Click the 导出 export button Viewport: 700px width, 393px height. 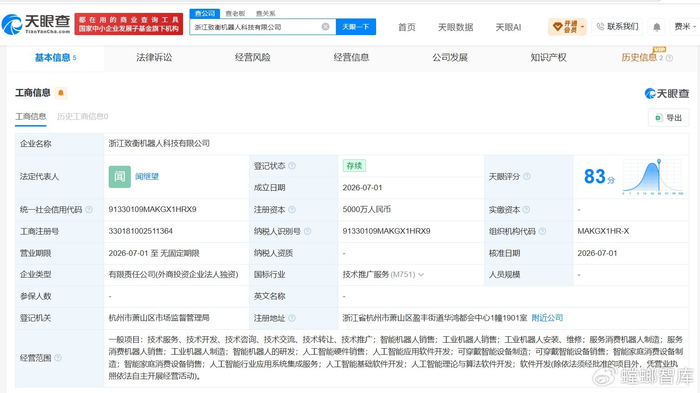click(x=668, y=118)
